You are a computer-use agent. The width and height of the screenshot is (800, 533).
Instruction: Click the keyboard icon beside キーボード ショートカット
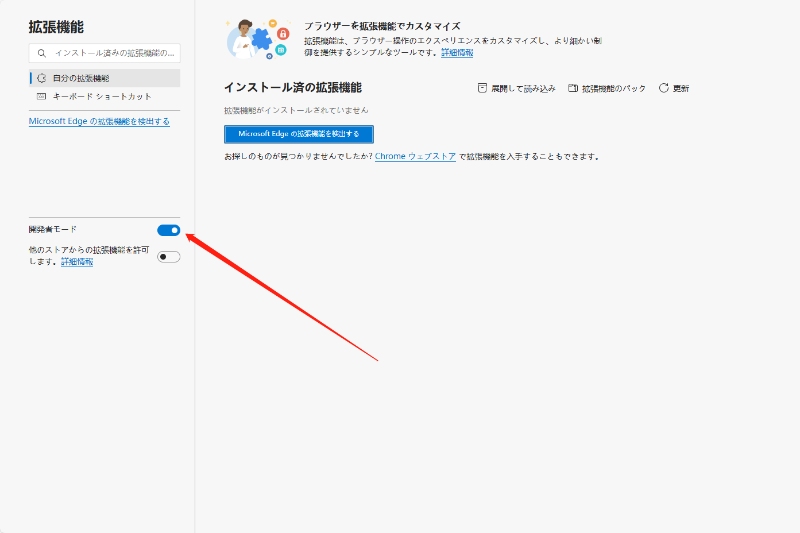[x=42, y=96]
